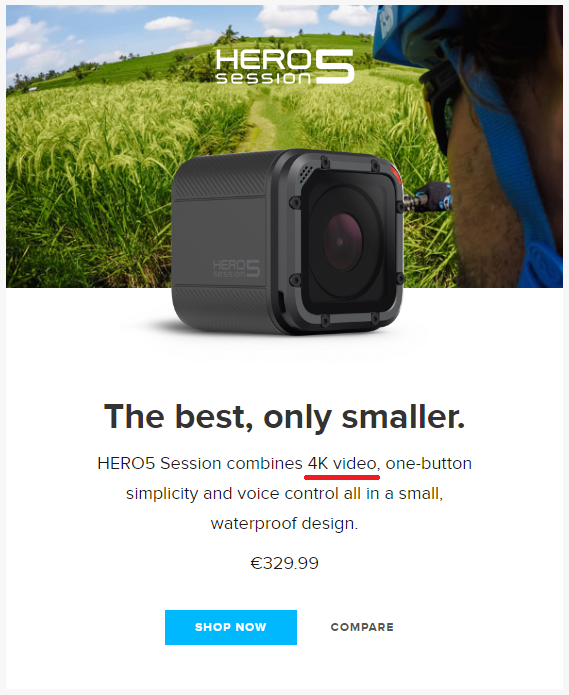Image resolution: width=569 pixels, height=695 pixels.
Task: Open the COMPARE link
Action: [362, 627]
